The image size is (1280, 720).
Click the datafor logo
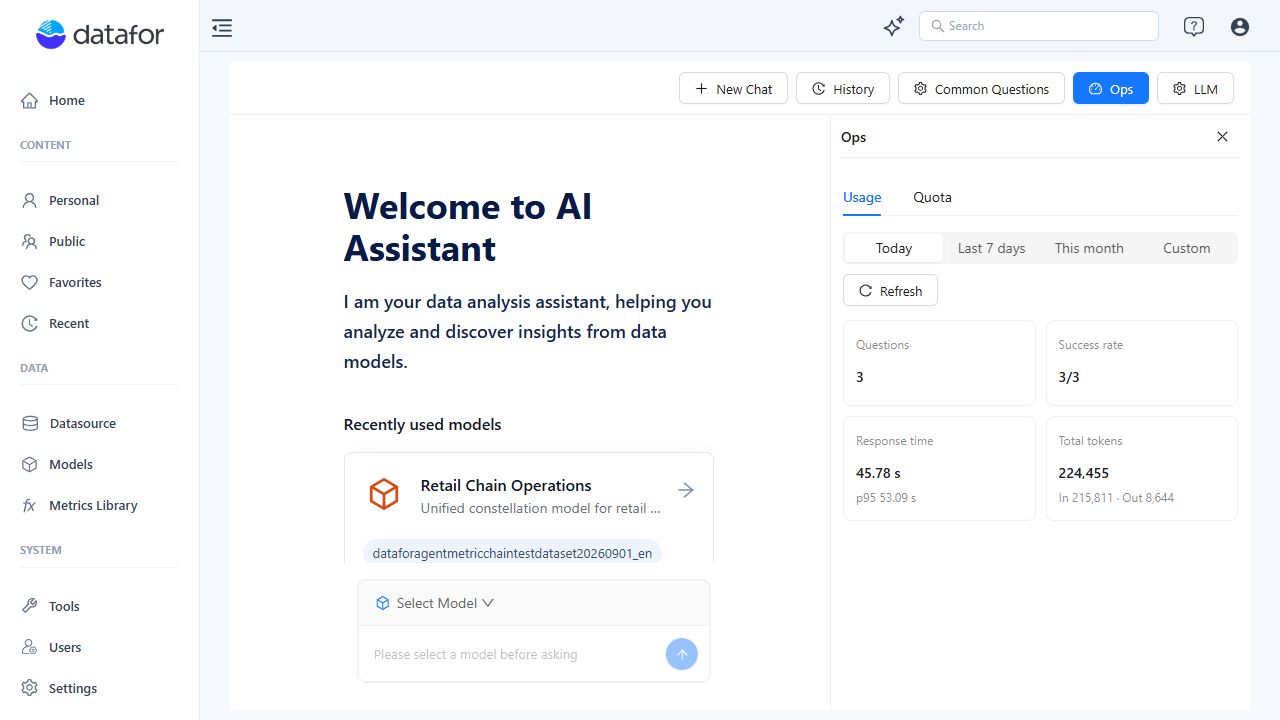pyautogui.click(x=100, y=34)
